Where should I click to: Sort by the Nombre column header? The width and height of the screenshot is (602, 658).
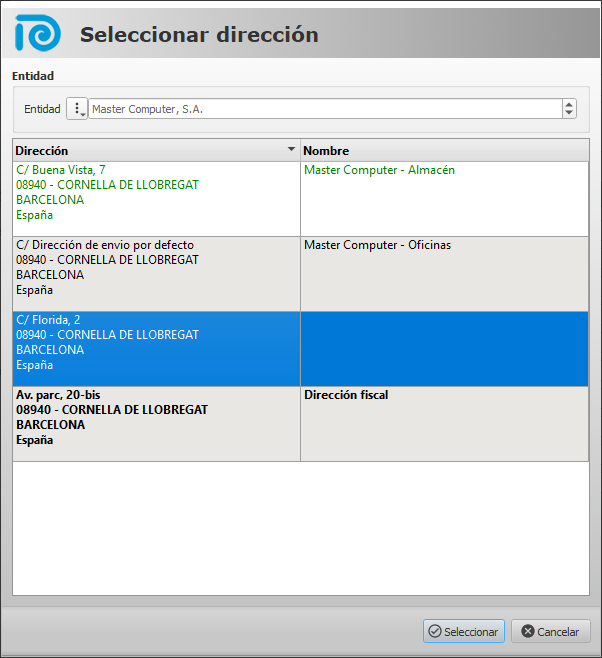[x=444, y=150]
